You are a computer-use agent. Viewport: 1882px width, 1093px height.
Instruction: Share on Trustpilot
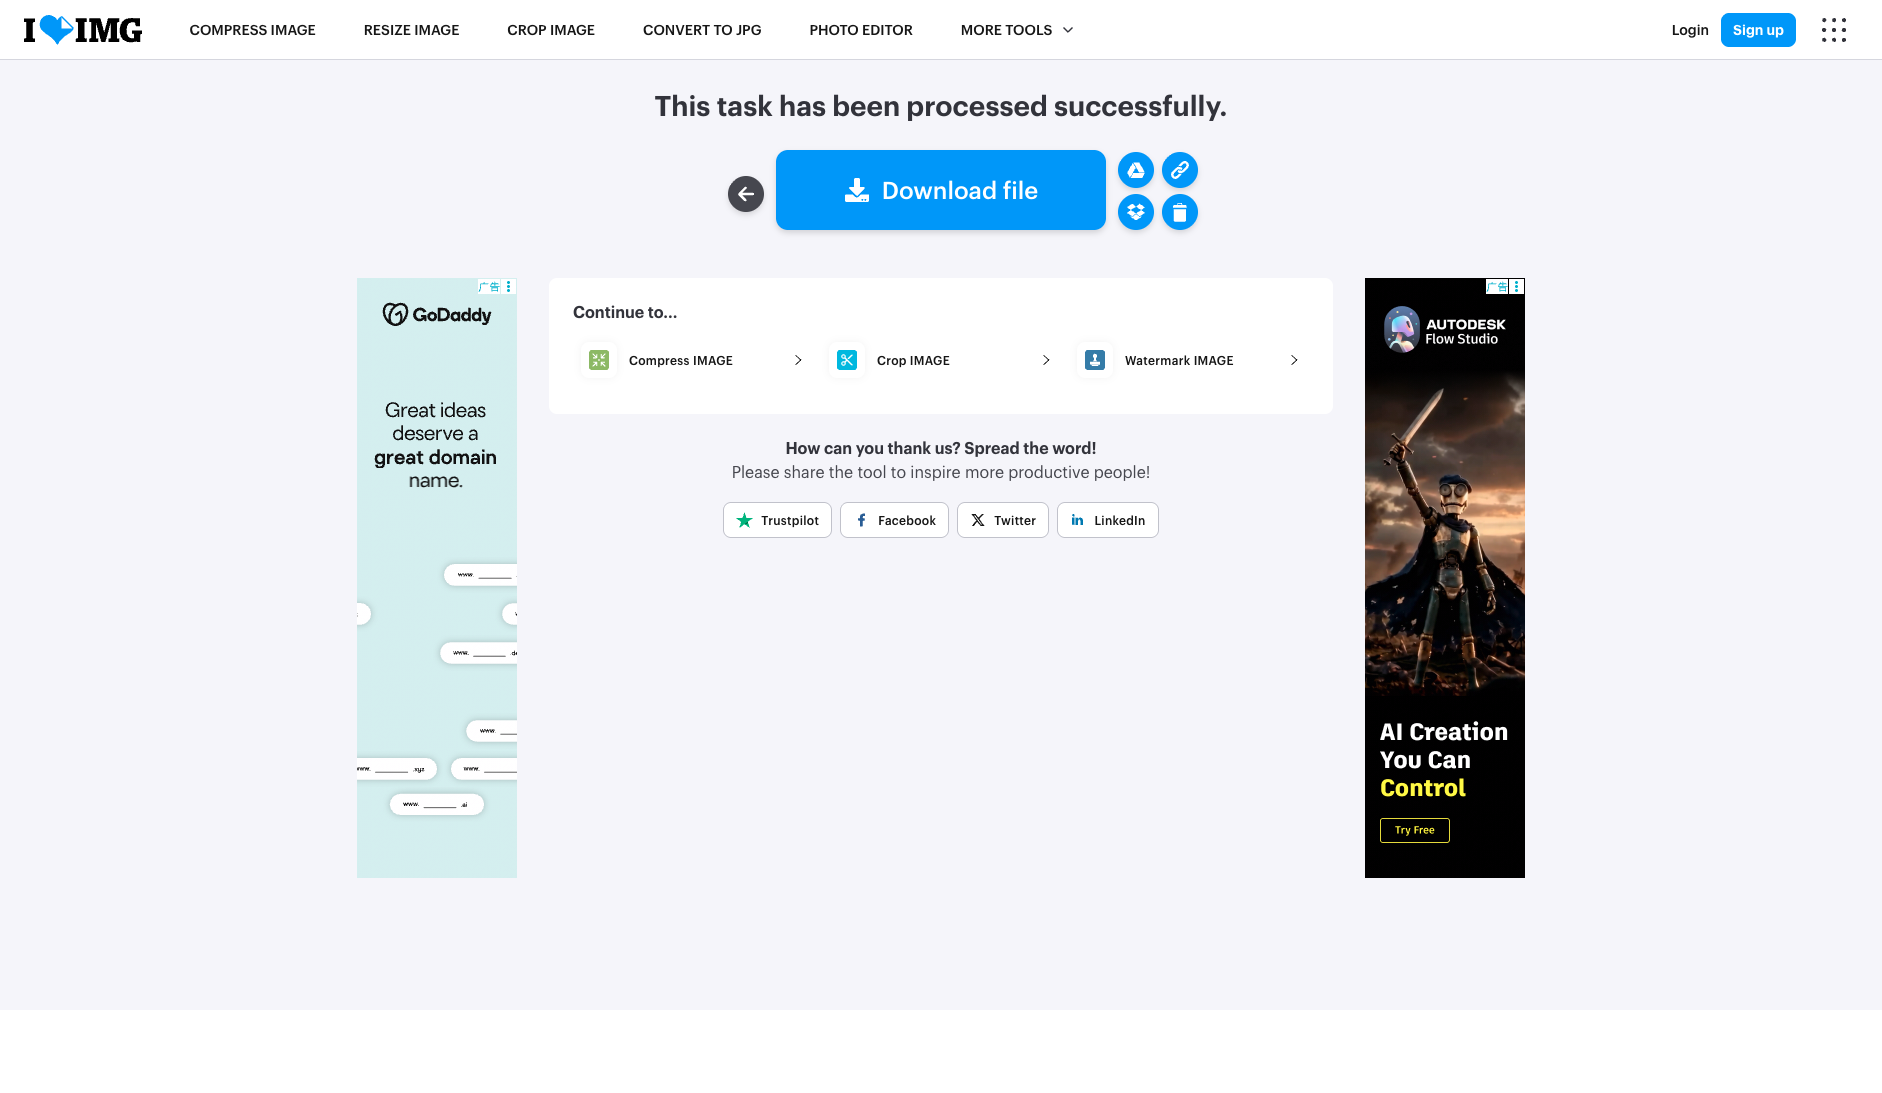(777, 520)
